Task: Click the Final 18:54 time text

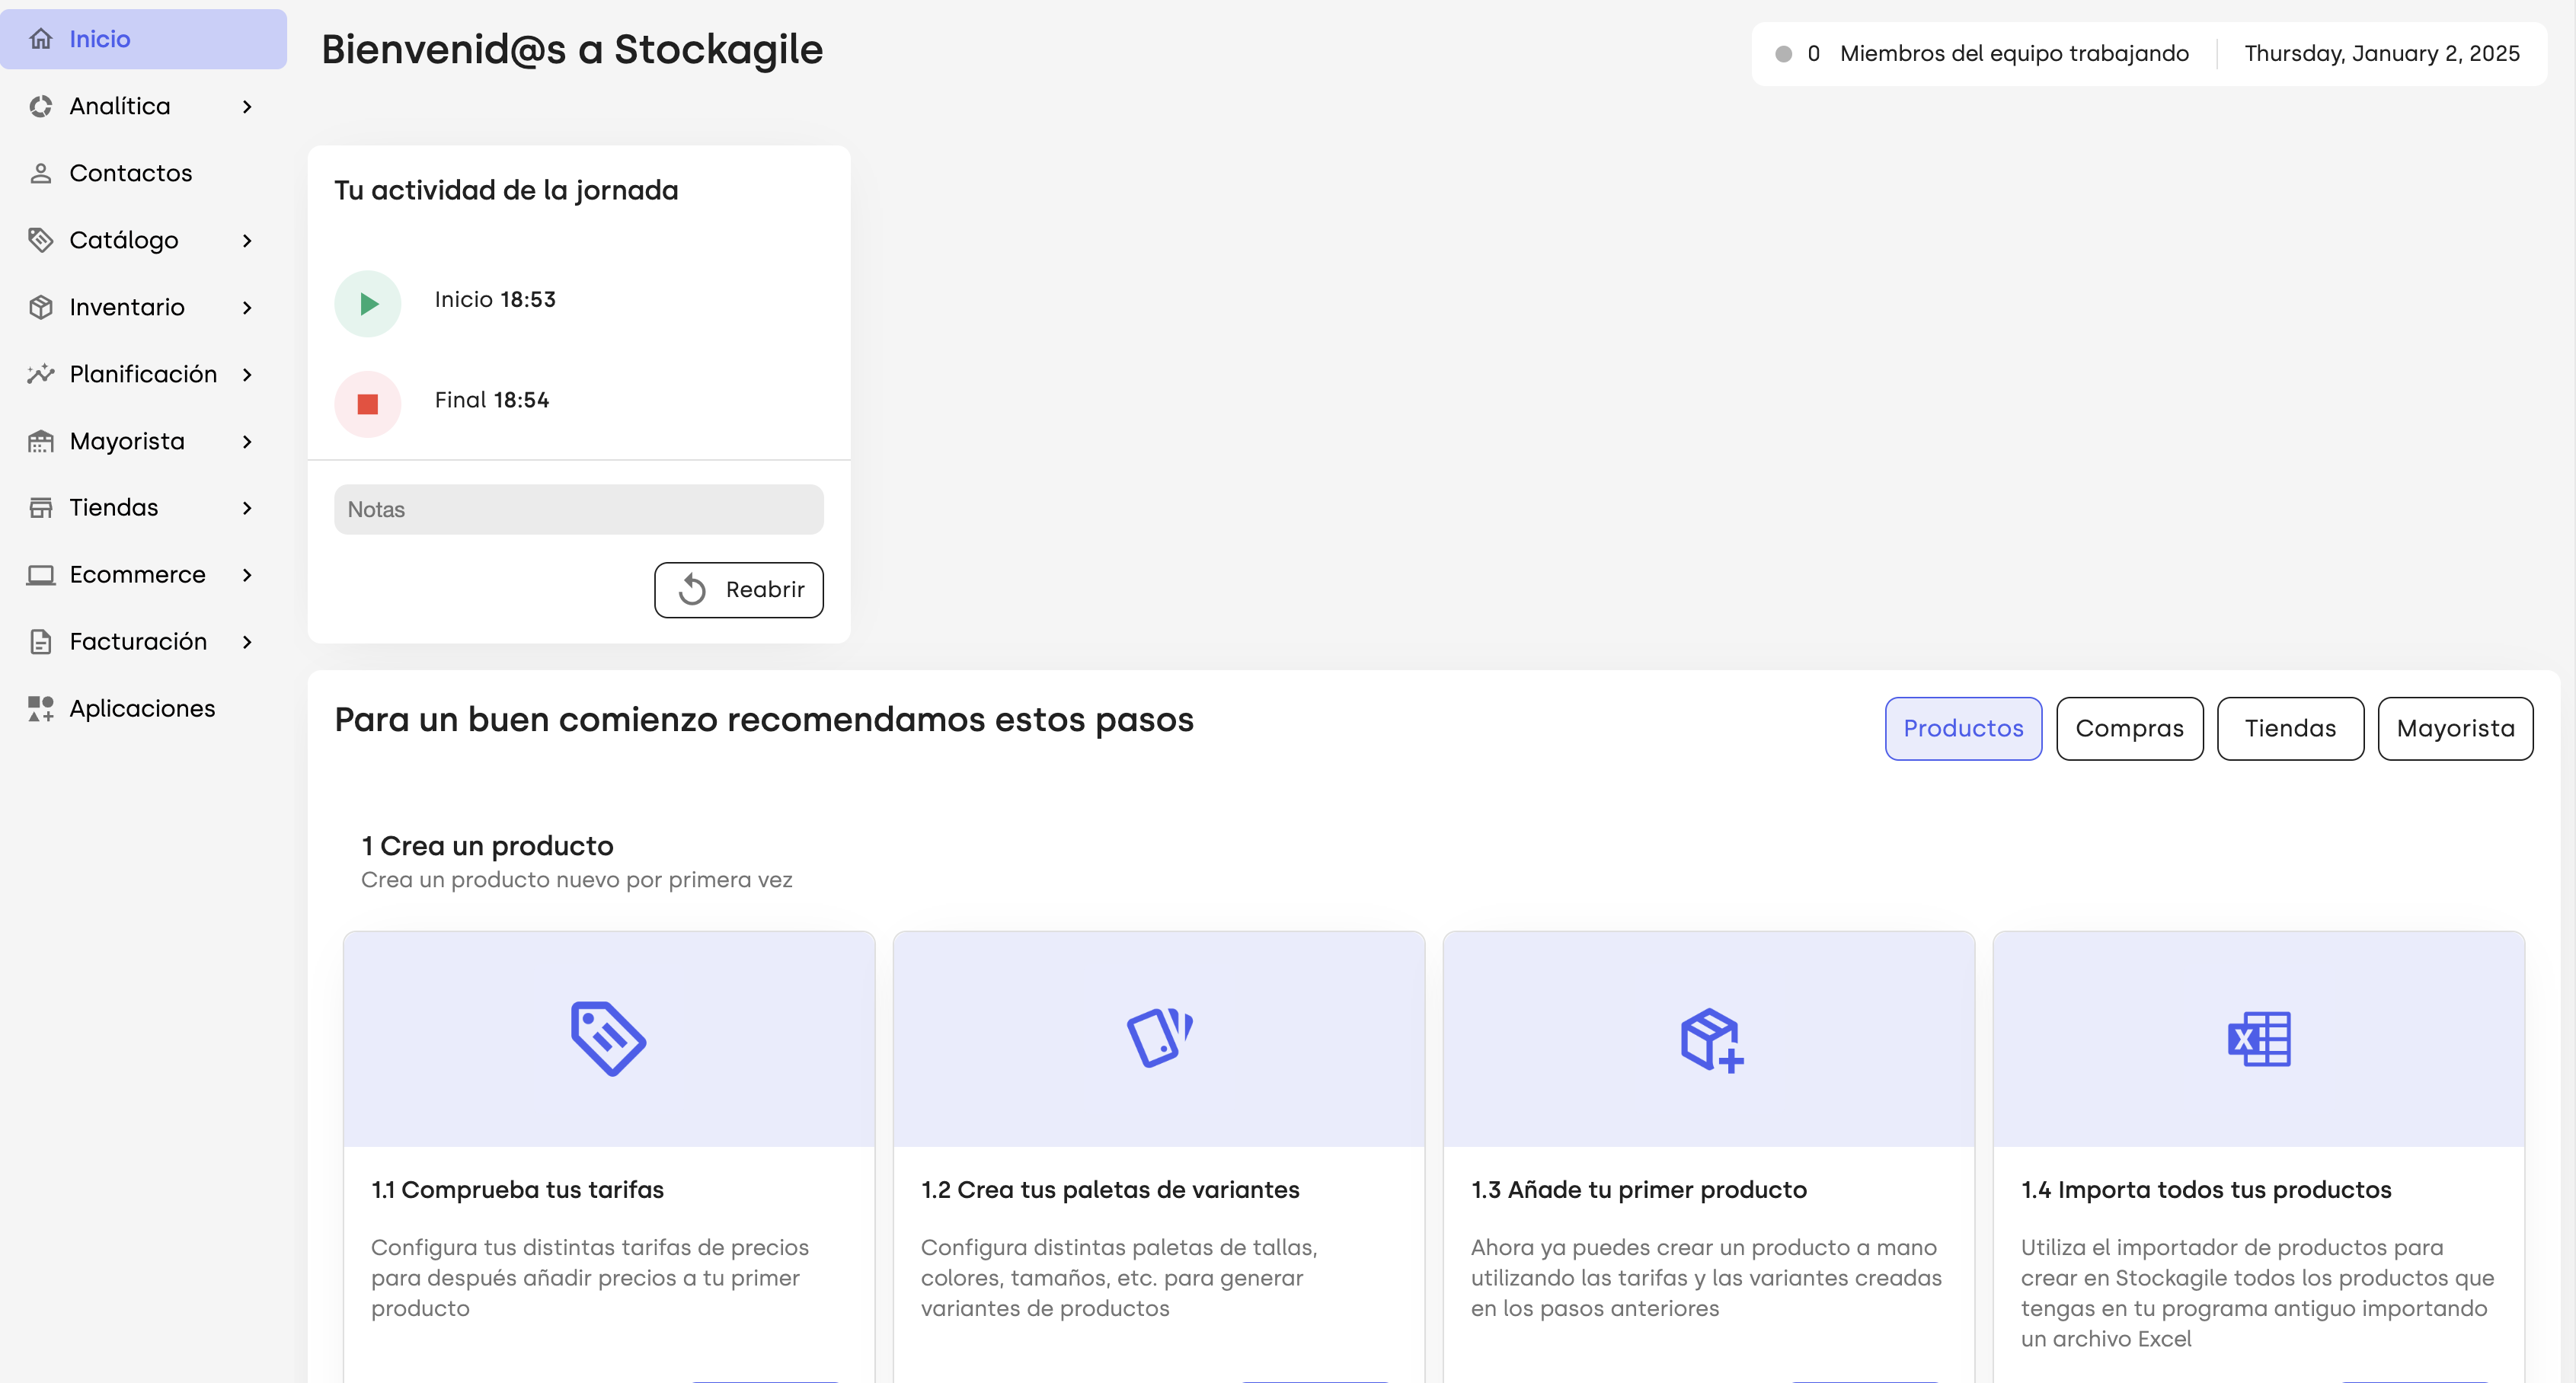Action: pos(492,400)
